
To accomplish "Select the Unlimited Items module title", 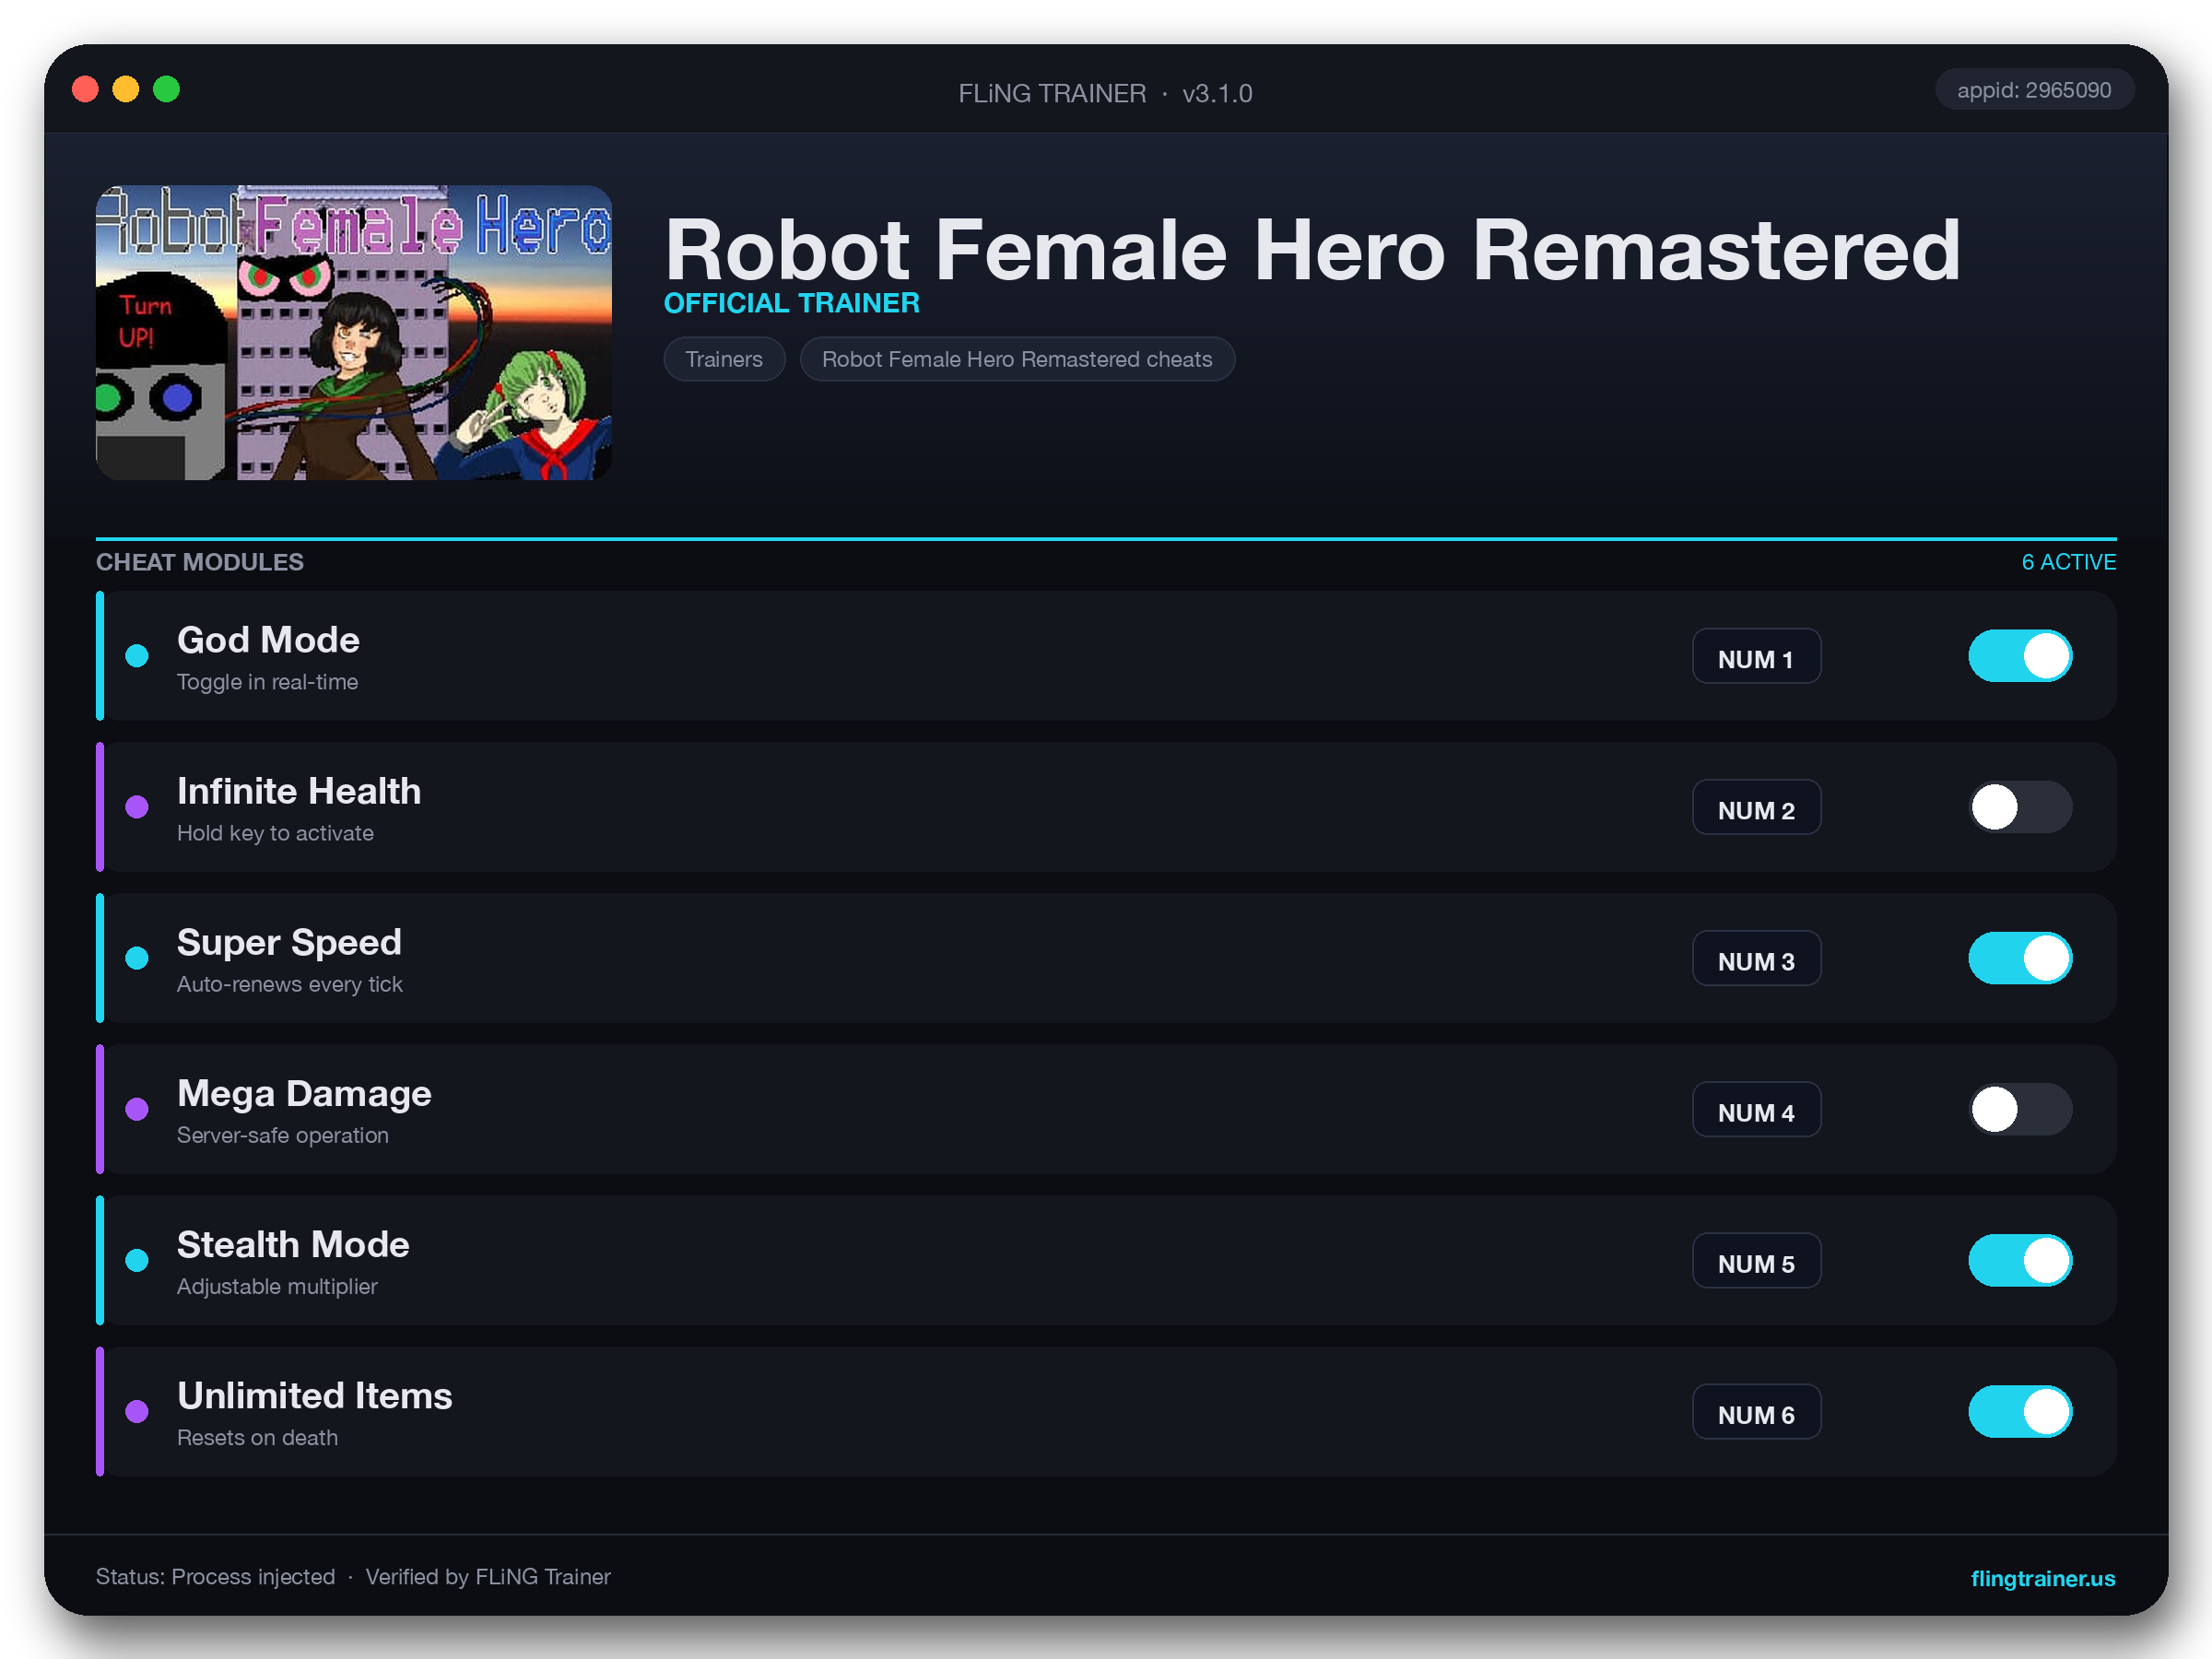I will tap(315, 1396).
